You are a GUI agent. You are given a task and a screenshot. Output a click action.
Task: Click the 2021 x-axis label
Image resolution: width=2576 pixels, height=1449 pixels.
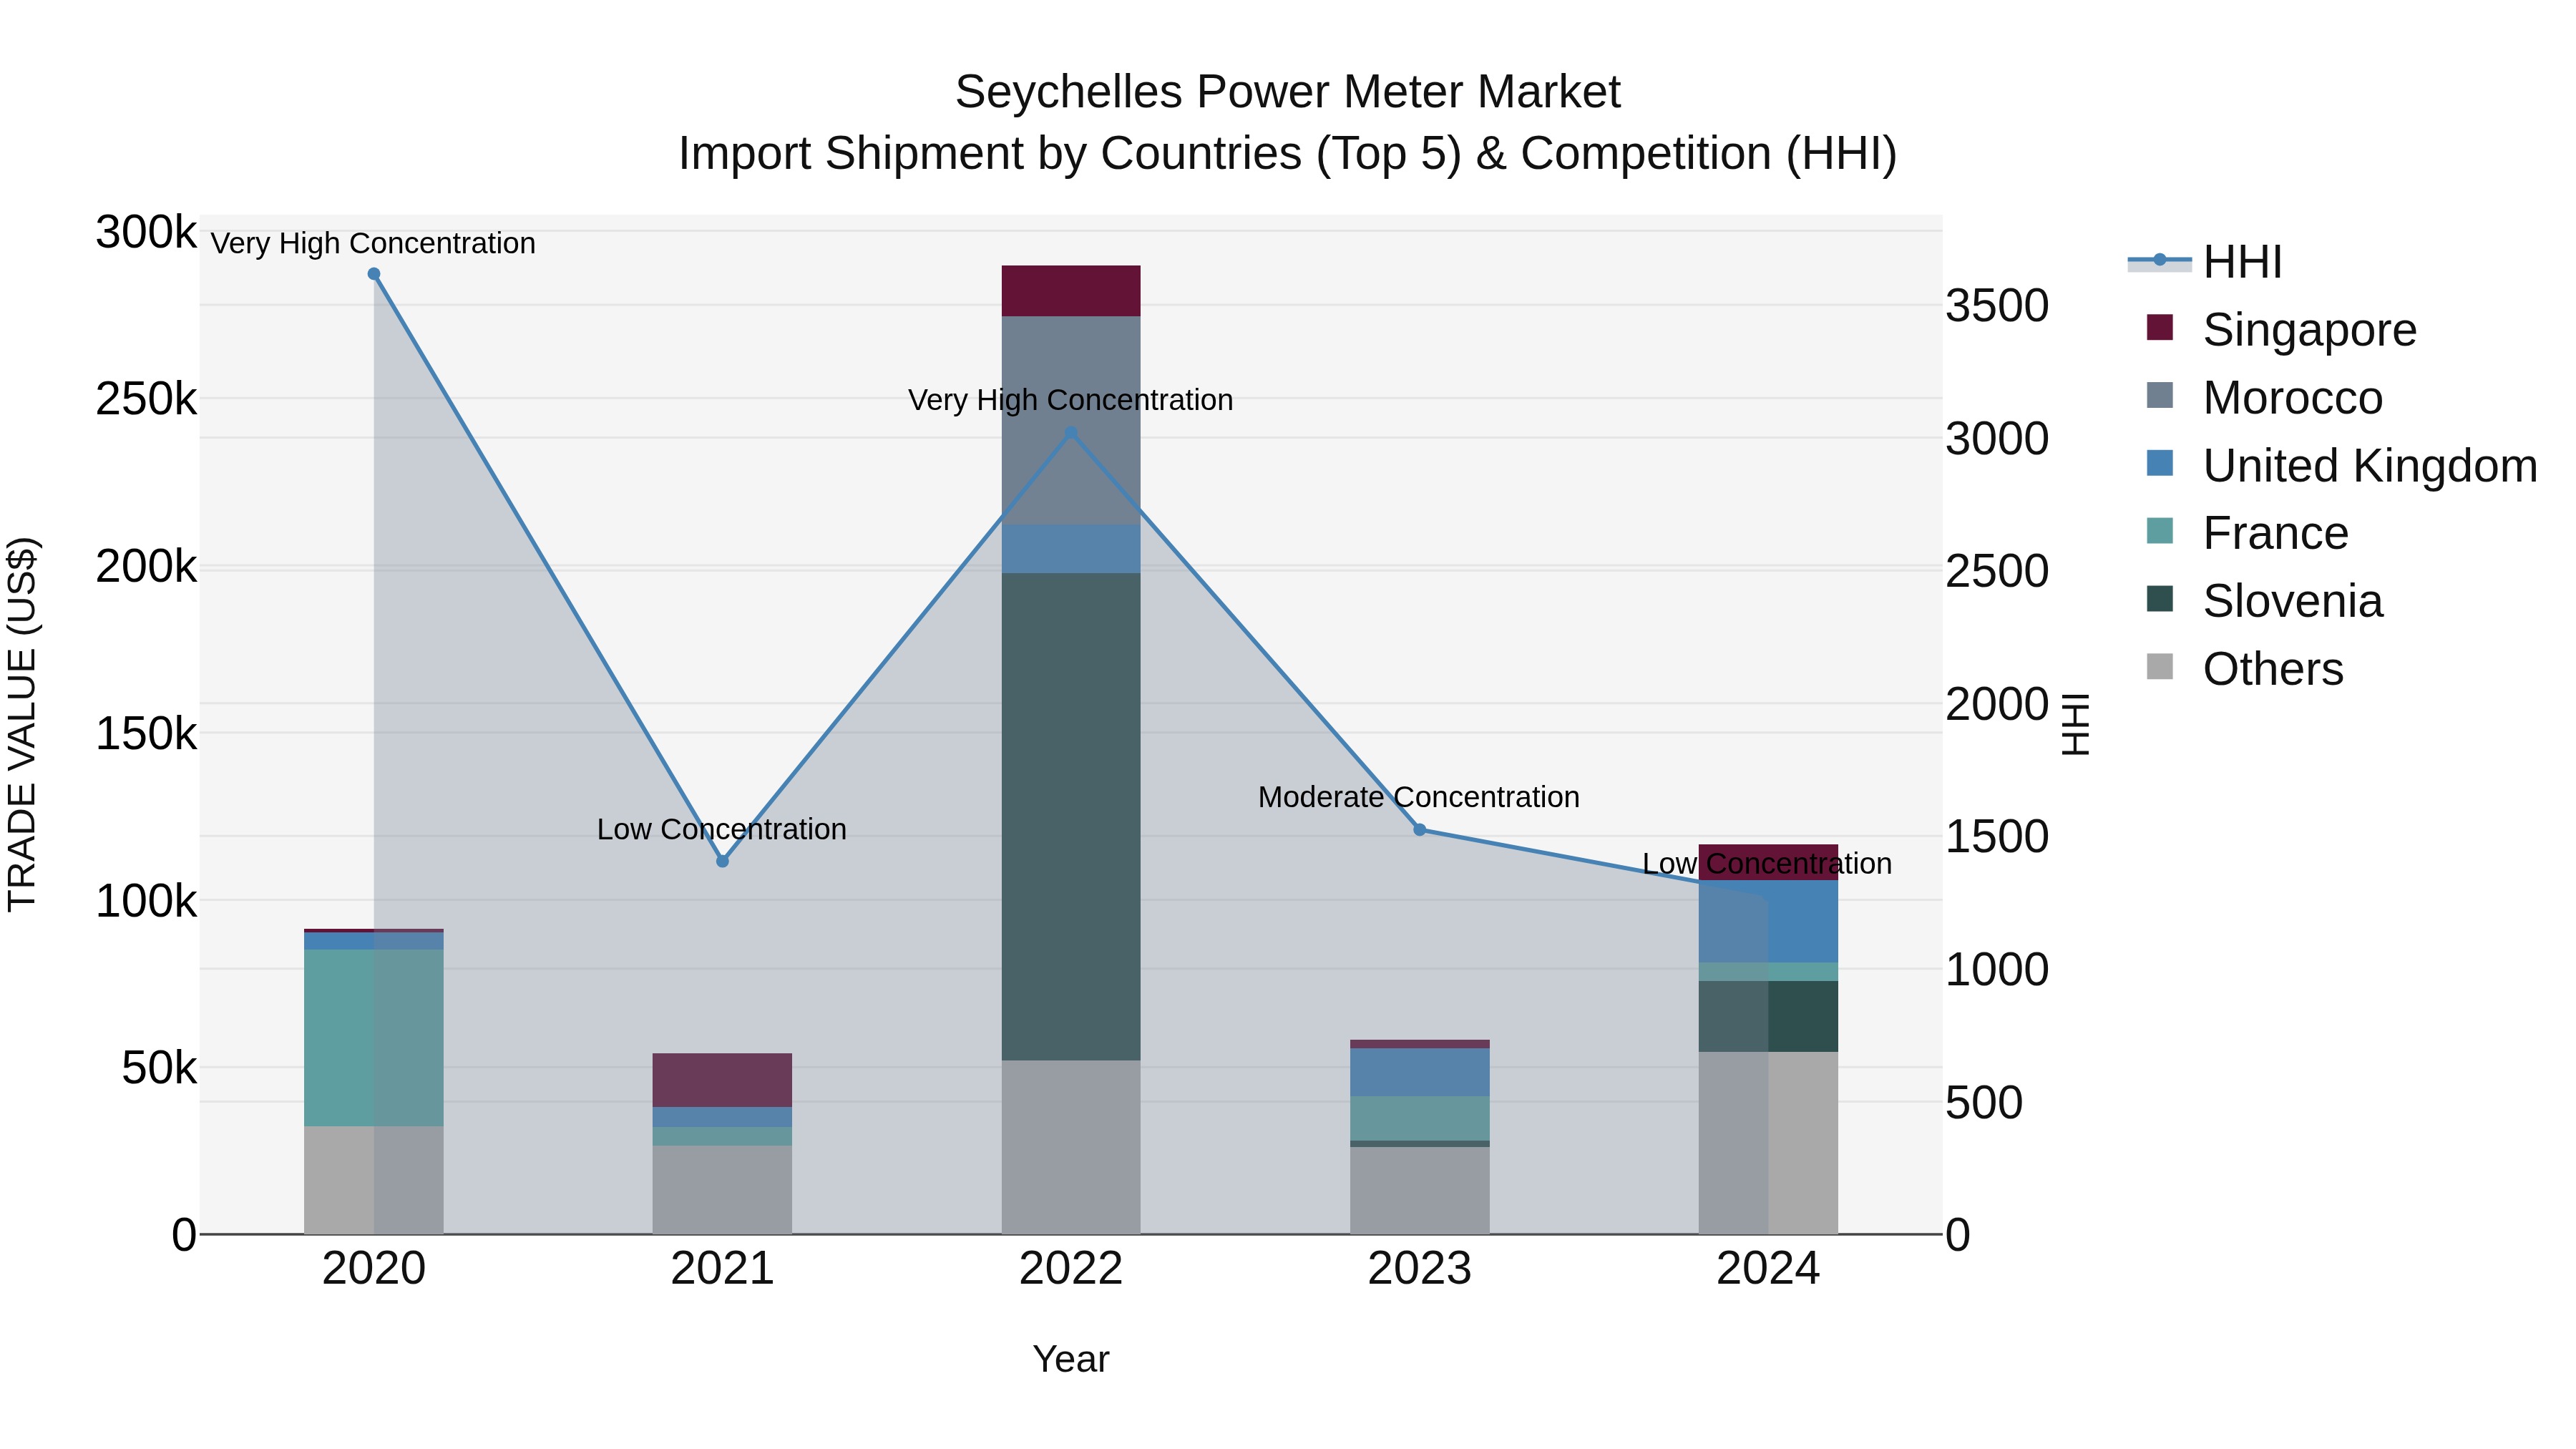(723, 1269)
